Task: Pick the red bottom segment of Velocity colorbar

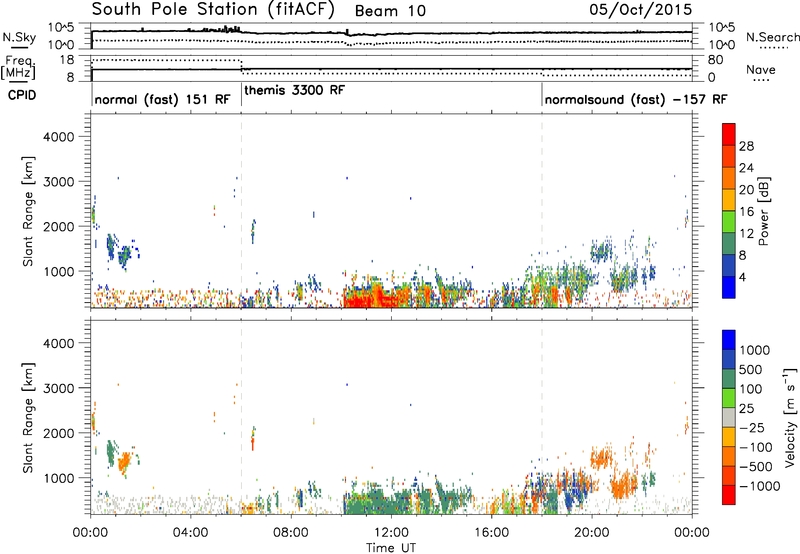Action: [729, 495]
